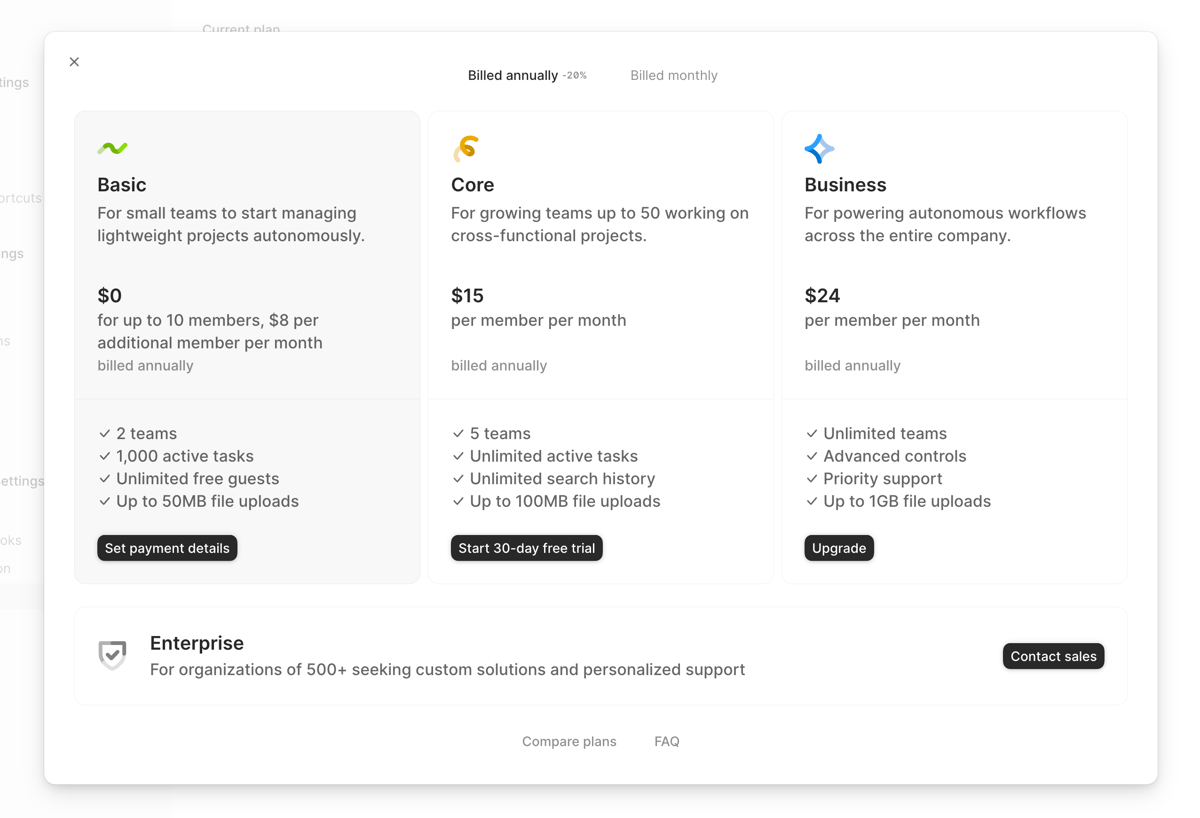The width and height of the screenshot is (1200, 818).
Task: Click the Enterprise shield icon
Action: [x=112, y=655]
